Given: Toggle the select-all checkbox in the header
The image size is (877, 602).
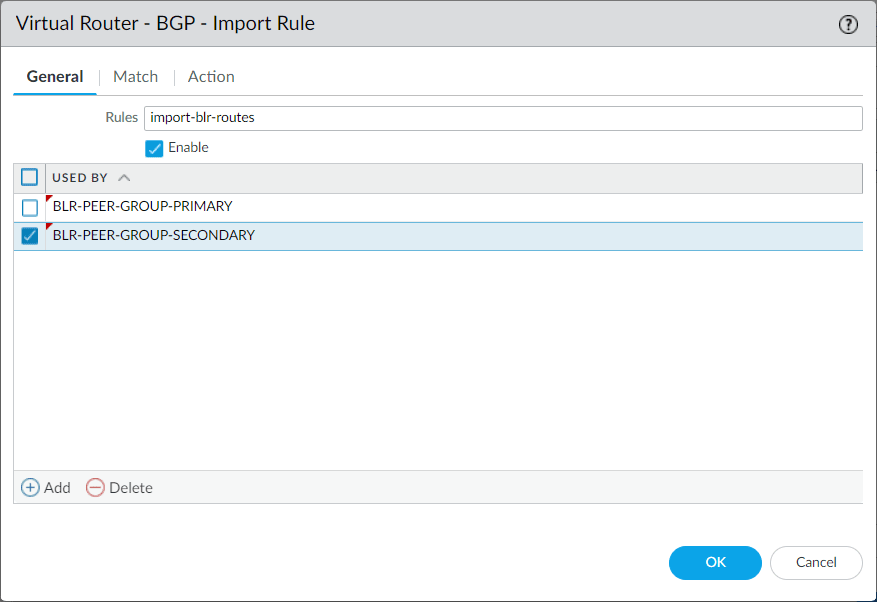Looking at the screenshot, I should click(x=29, y=176).
